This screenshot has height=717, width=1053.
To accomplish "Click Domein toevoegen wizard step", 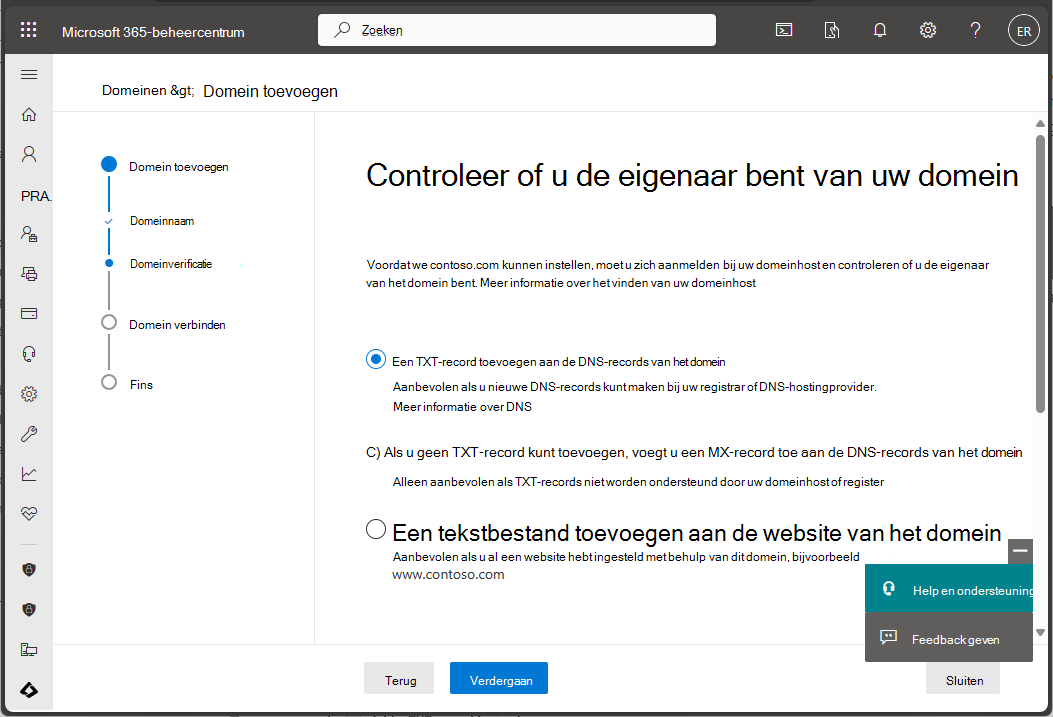I will (x=179, y=166).
